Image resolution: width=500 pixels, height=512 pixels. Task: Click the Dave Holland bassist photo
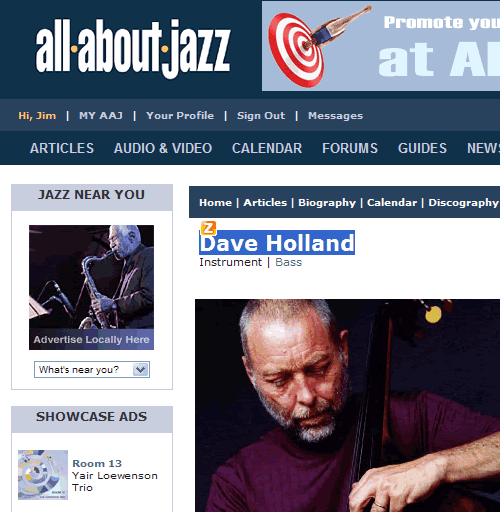pyautogui.click(x=347, y=405)
